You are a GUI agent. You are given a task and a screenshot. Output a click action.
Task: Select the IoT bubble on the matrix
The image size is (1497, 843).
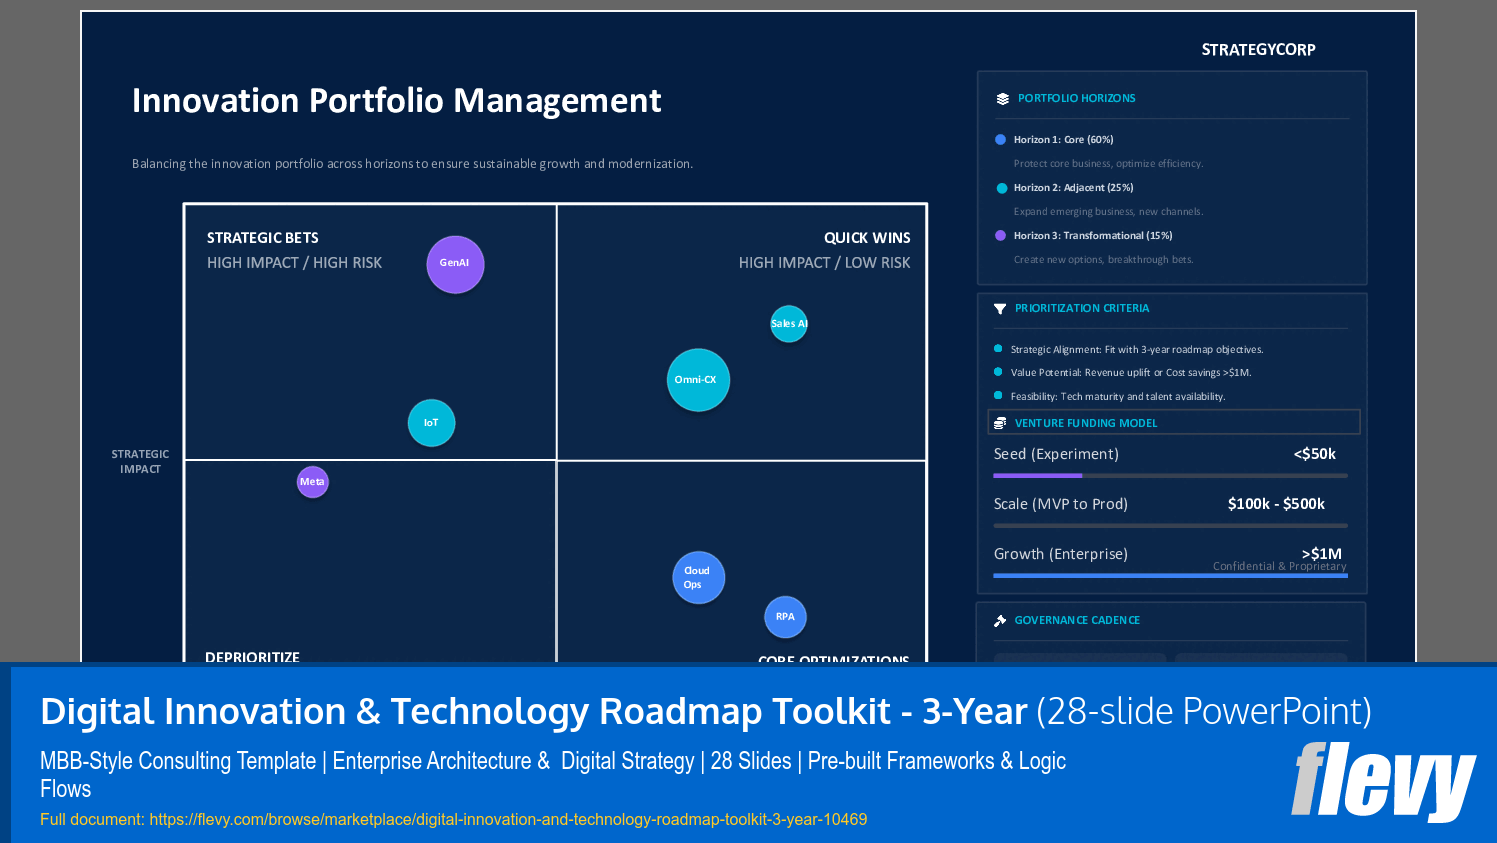click(431, 422)
